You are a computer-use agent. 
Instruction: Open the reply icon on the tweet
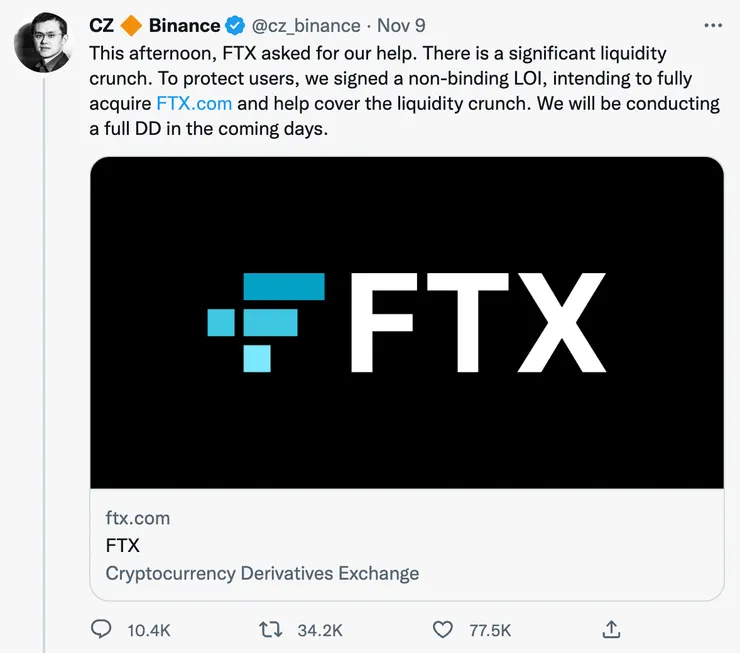[x=102, y=629]
